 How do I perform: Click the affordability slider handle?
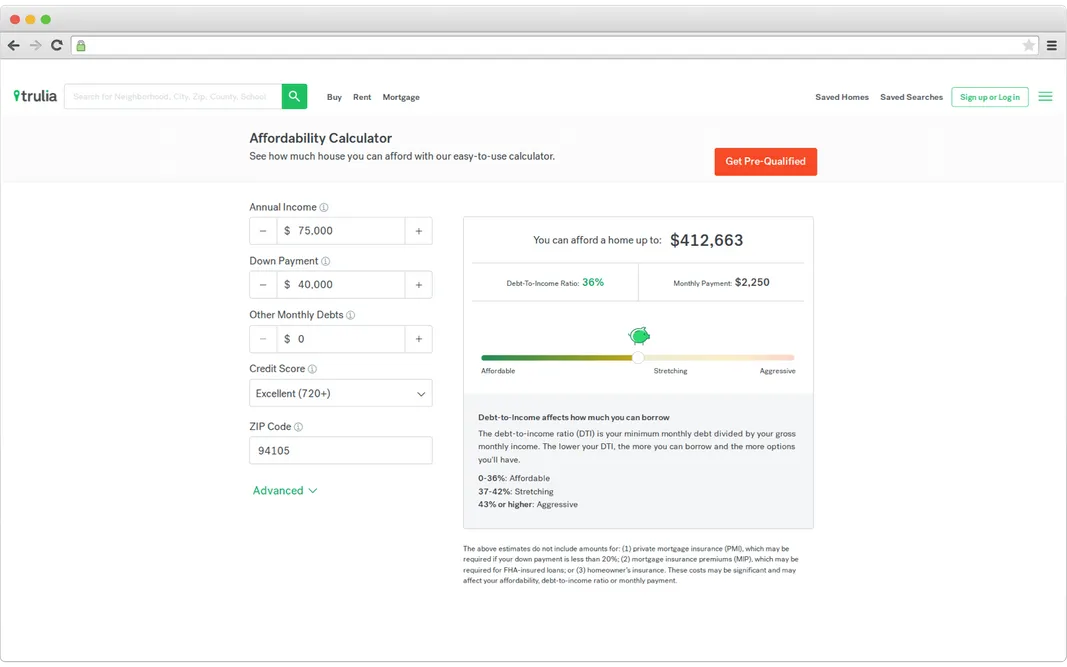pos(638,357)
